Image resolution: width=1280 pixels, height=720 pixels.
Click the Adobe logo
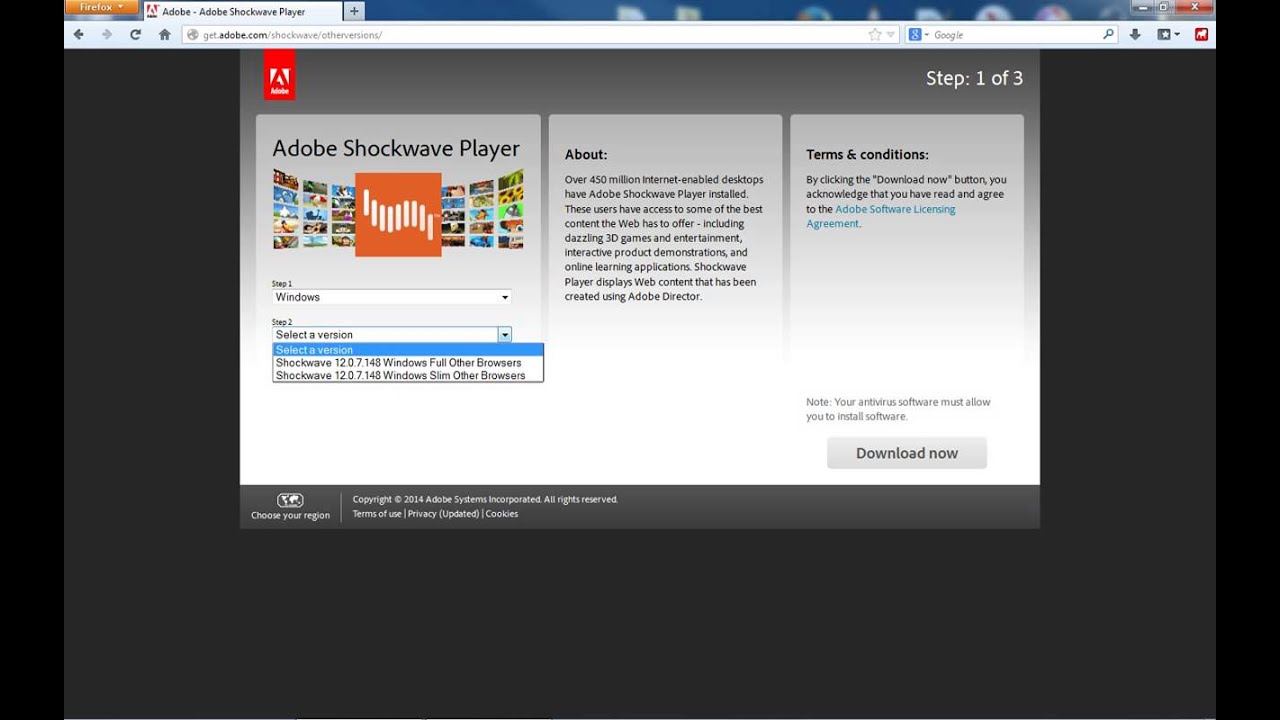click(279, 75)
